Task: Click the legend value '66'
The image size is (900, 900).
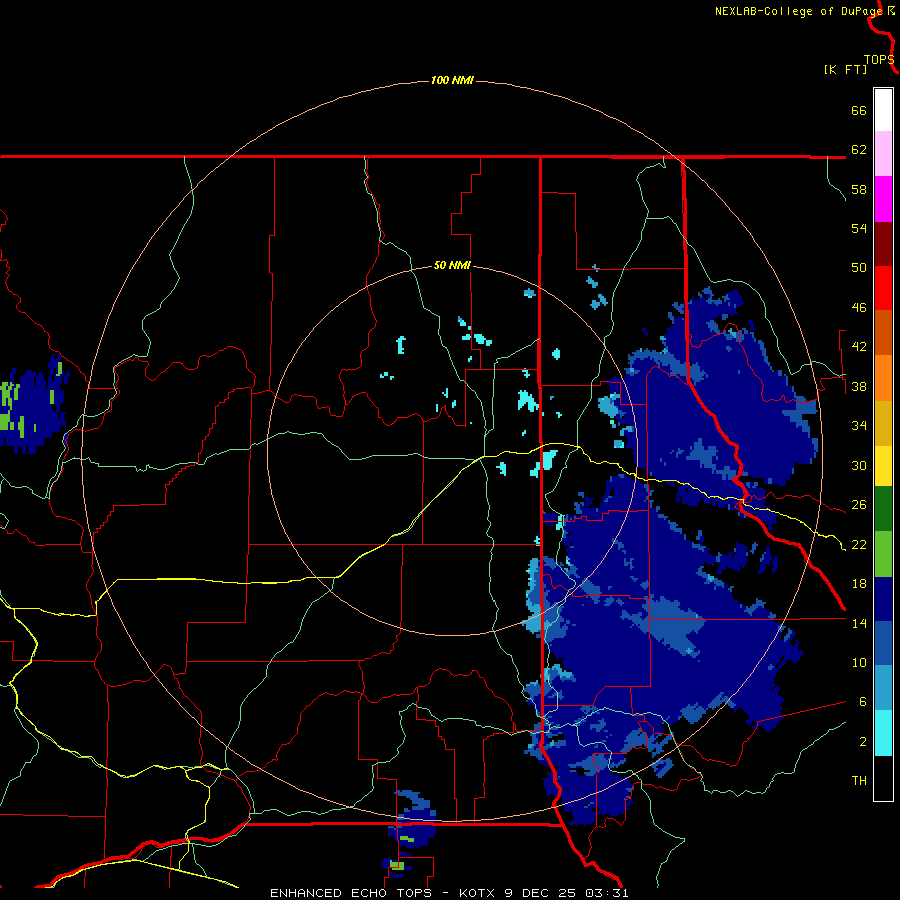Action: tap(859, 110)
